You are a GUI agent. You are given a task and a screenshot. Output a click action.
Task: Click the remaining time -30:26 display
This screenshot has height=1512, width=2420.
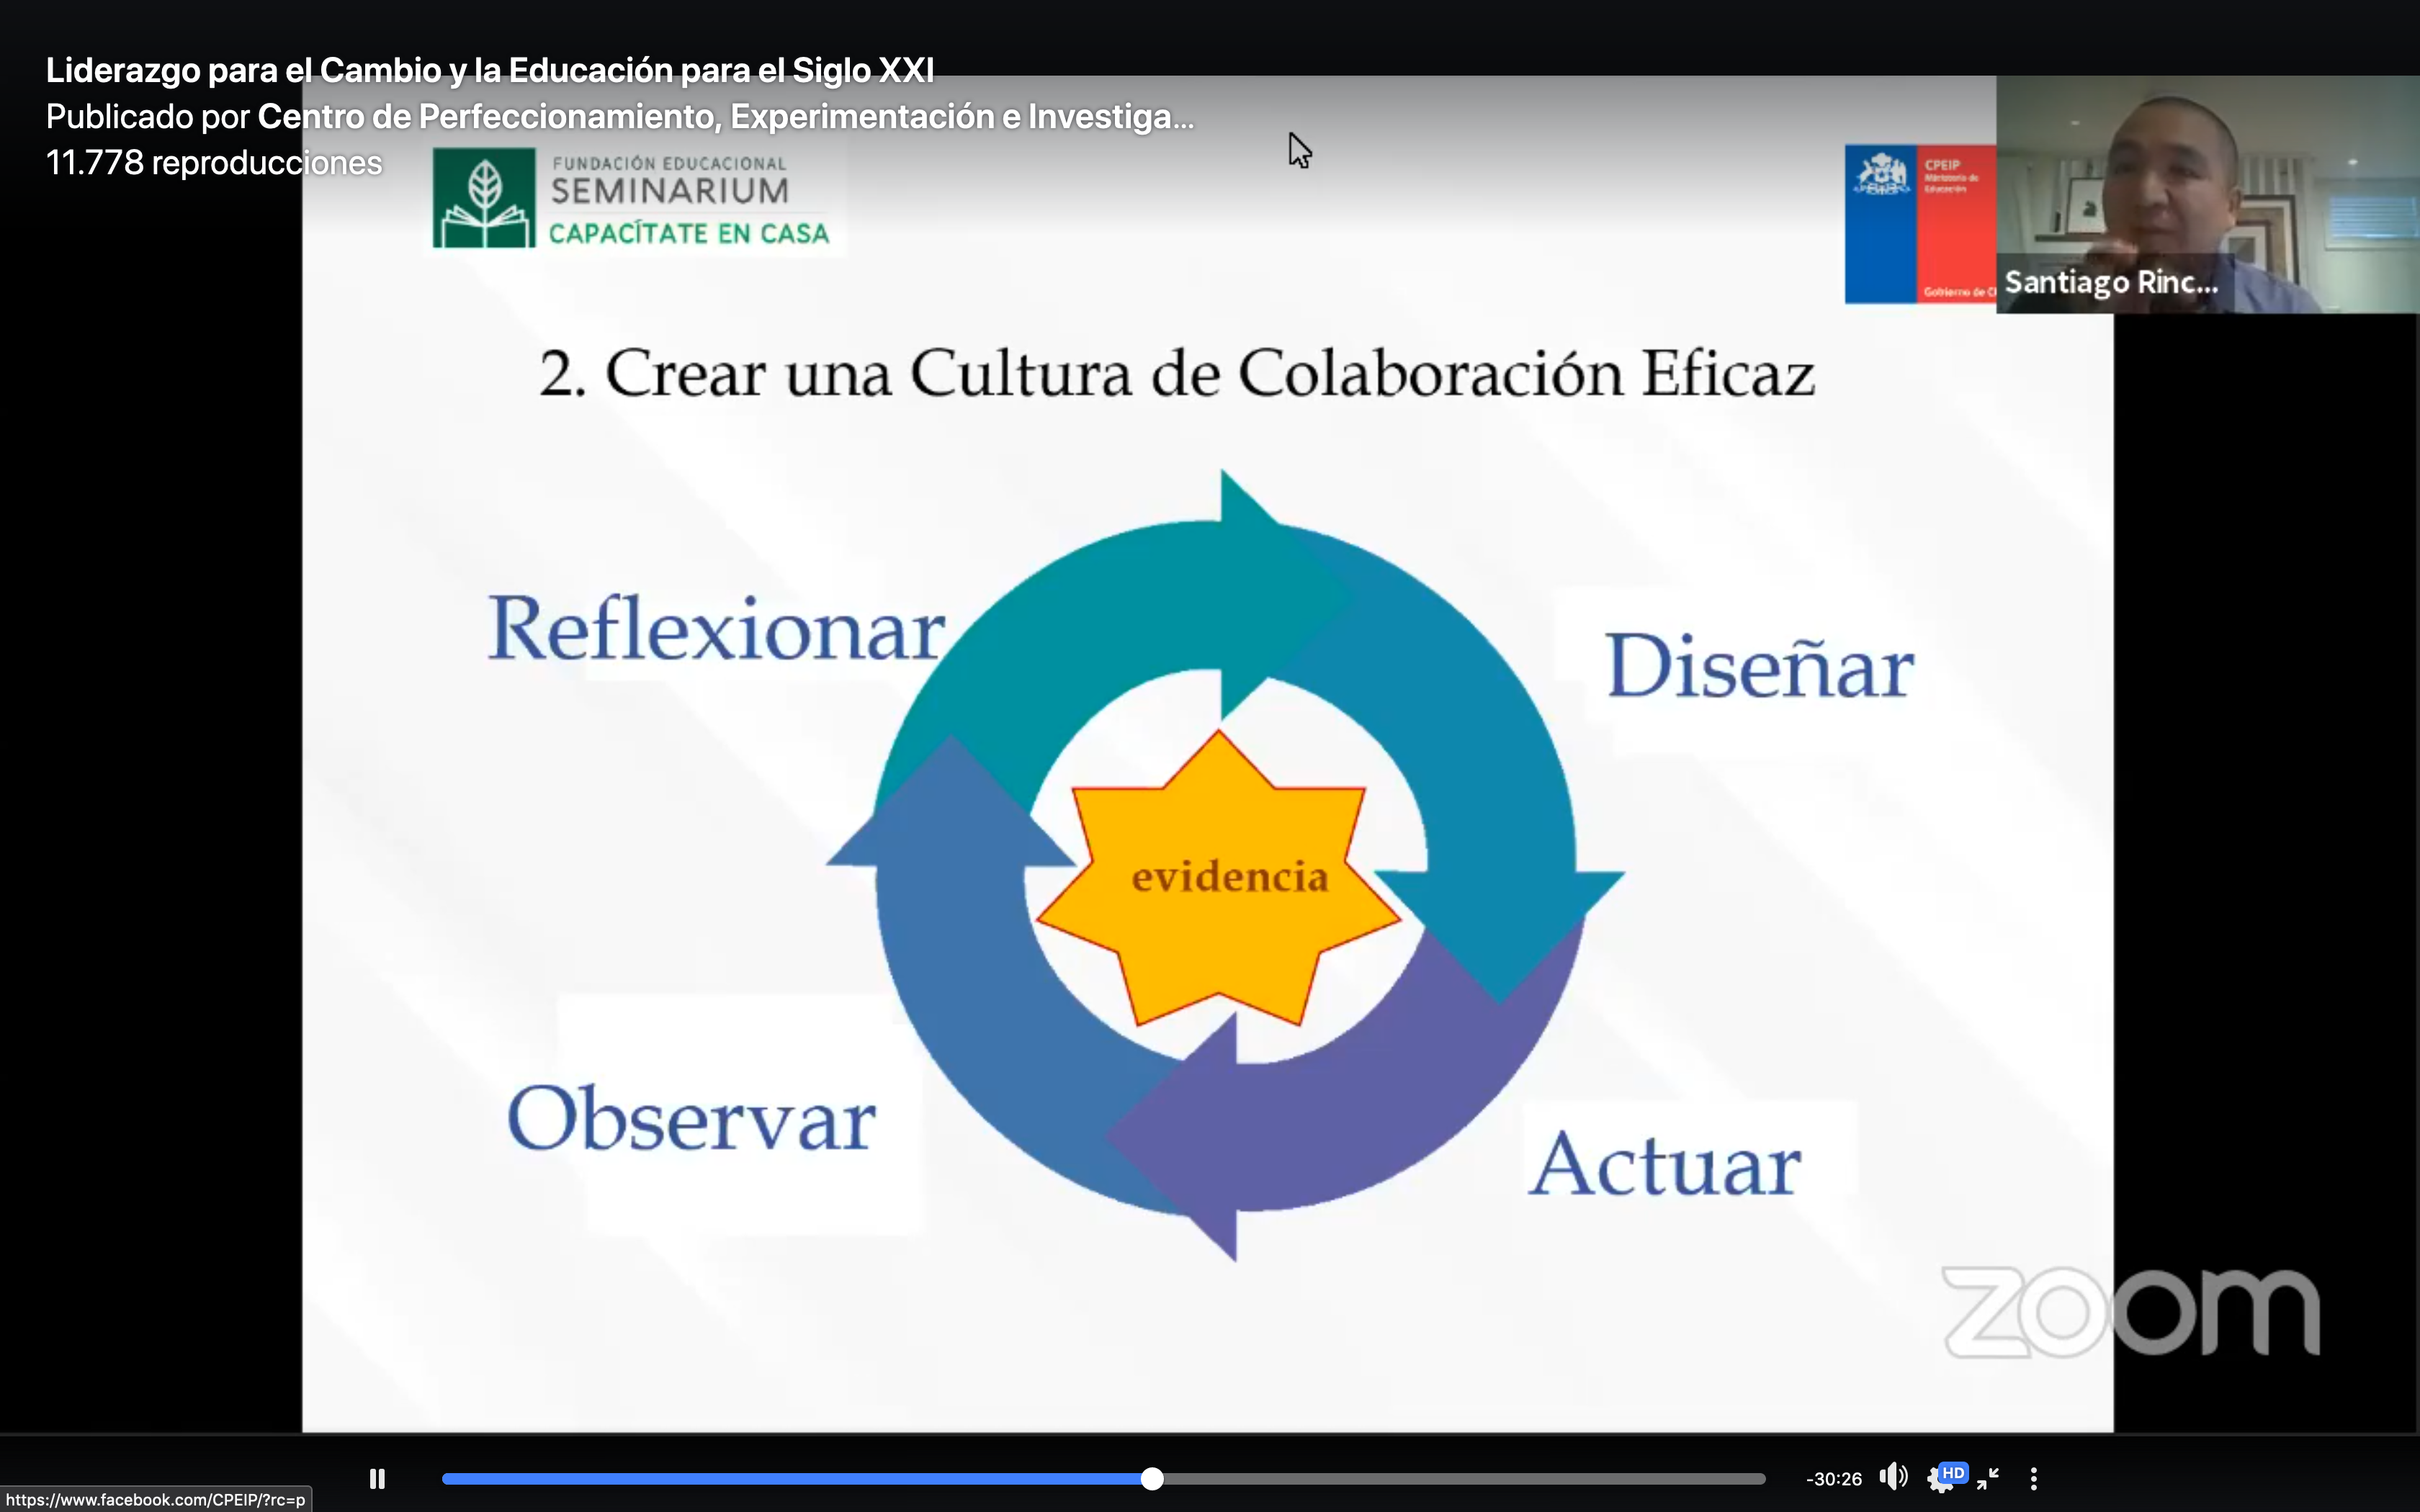1834,1478
